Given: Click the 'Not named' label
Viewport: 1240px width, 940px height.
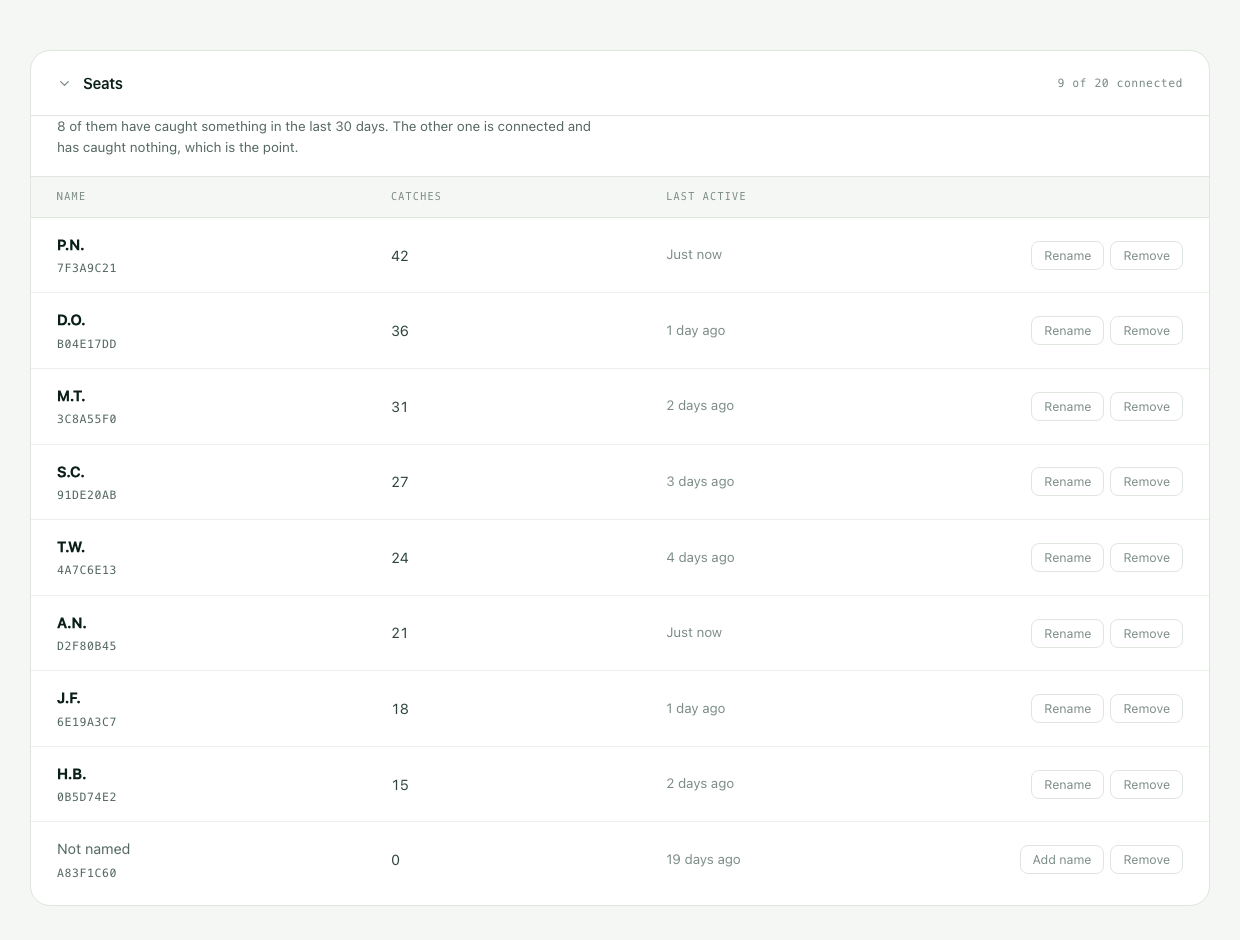Looking at the screenshot, I should point(94,849).
